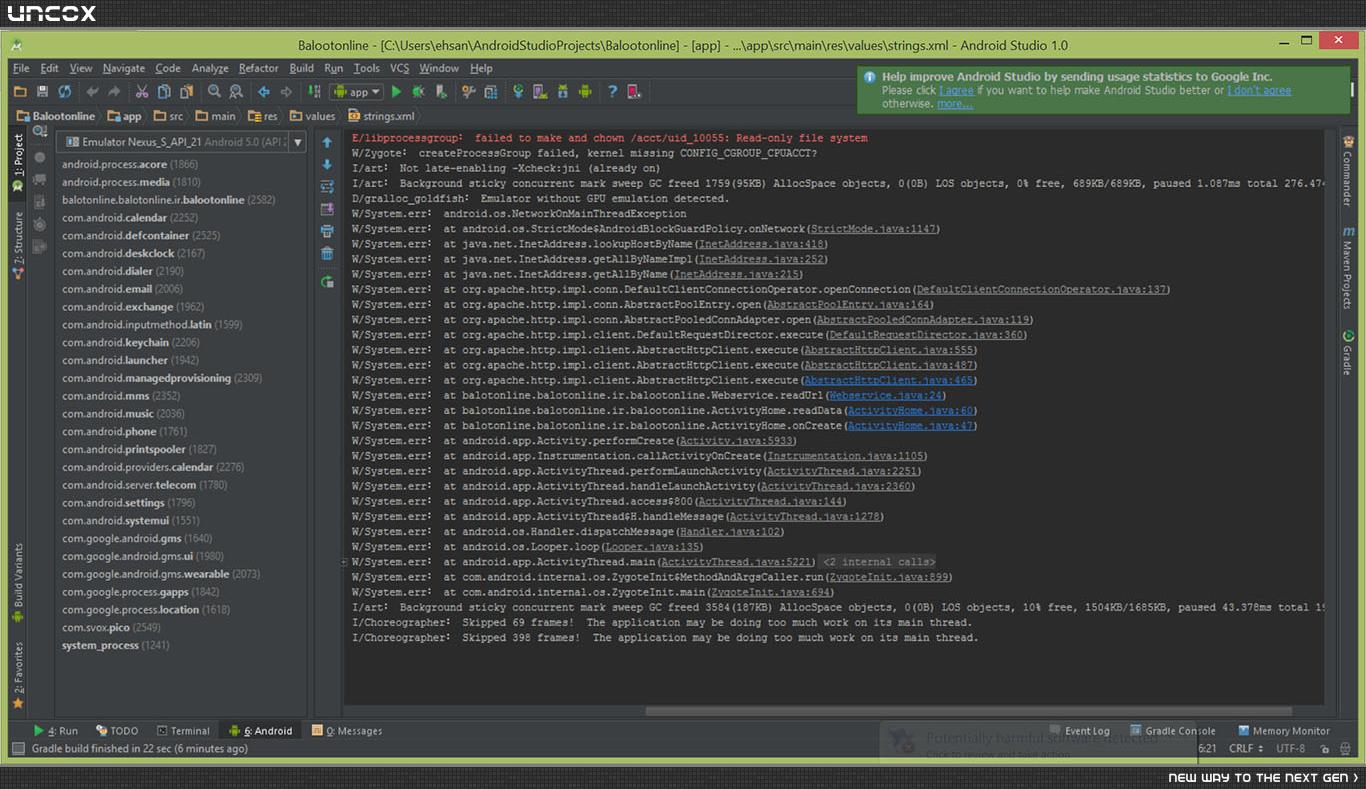Click the values folder breadcrumb
Viewport: 1366px width, 789px height.
[x=313, y=116]
